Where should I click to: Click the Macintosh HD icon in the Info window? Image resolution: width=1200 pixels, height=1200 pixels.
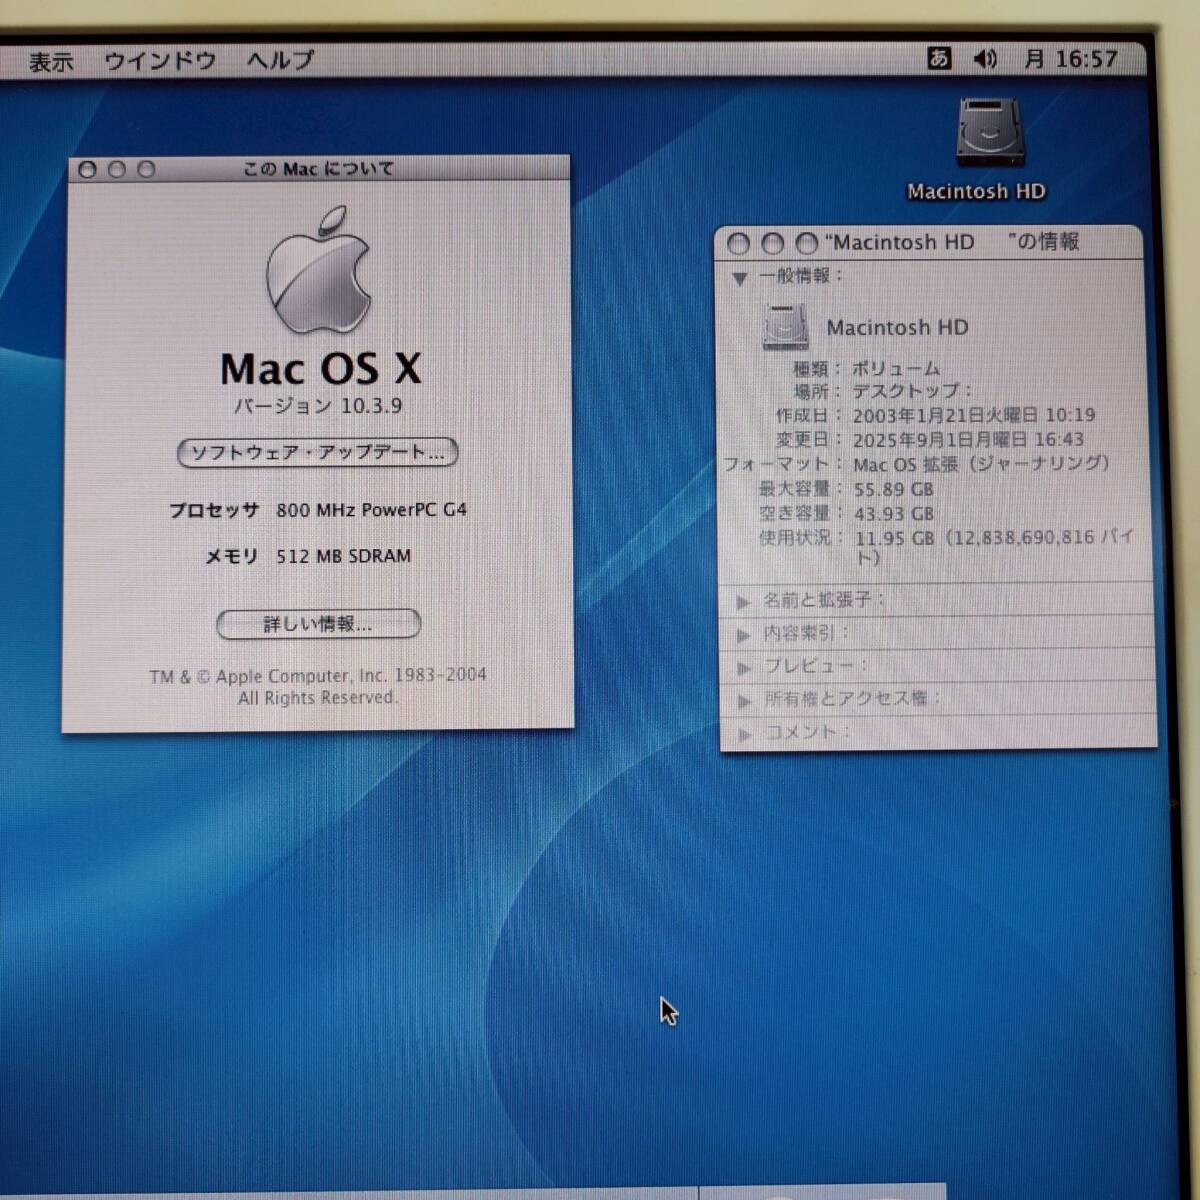pyautogui.click(x=786, y=326)
